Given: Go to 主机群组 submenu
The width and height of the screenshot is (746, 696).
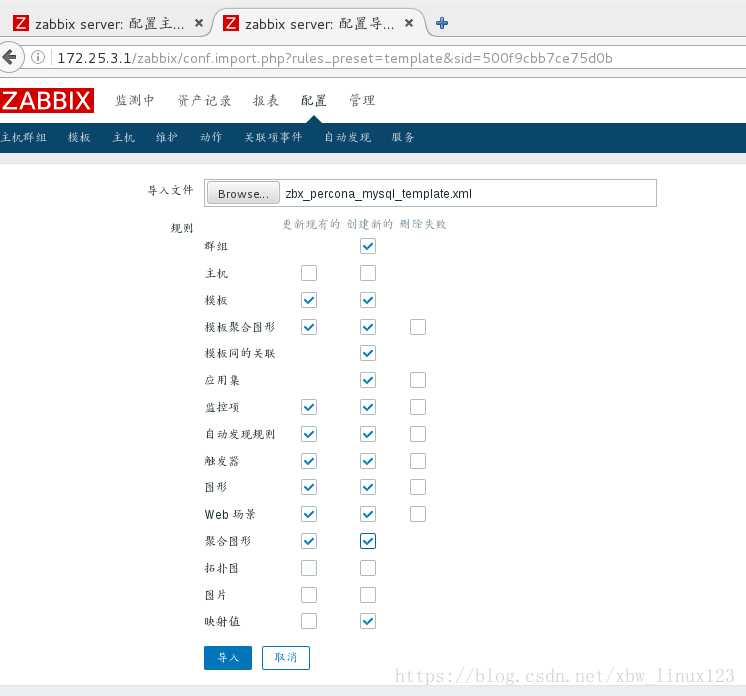Looking at the screenshot, I should (24, 137).
